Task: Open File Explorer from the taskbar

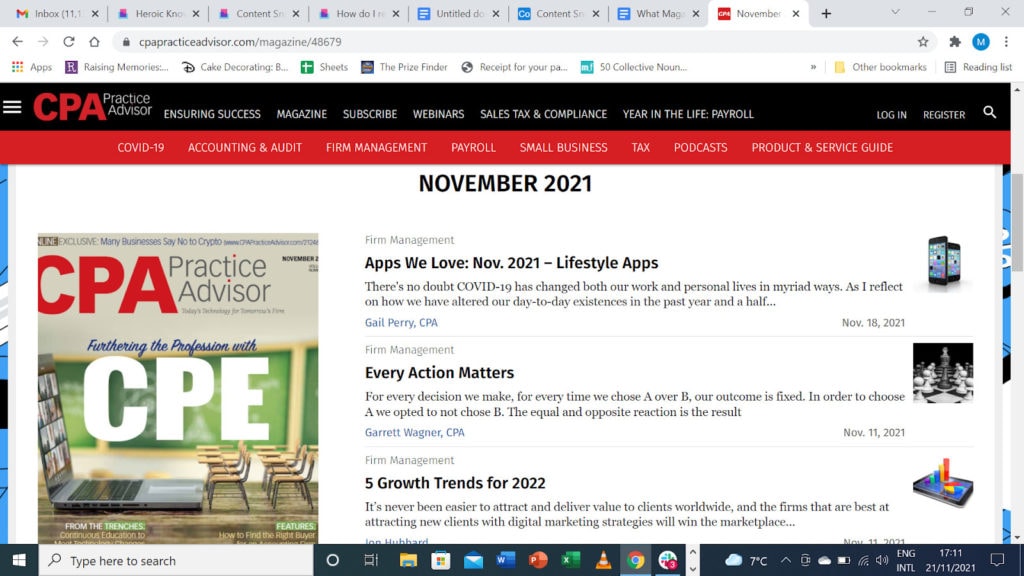Action: [x=408, y=560]
